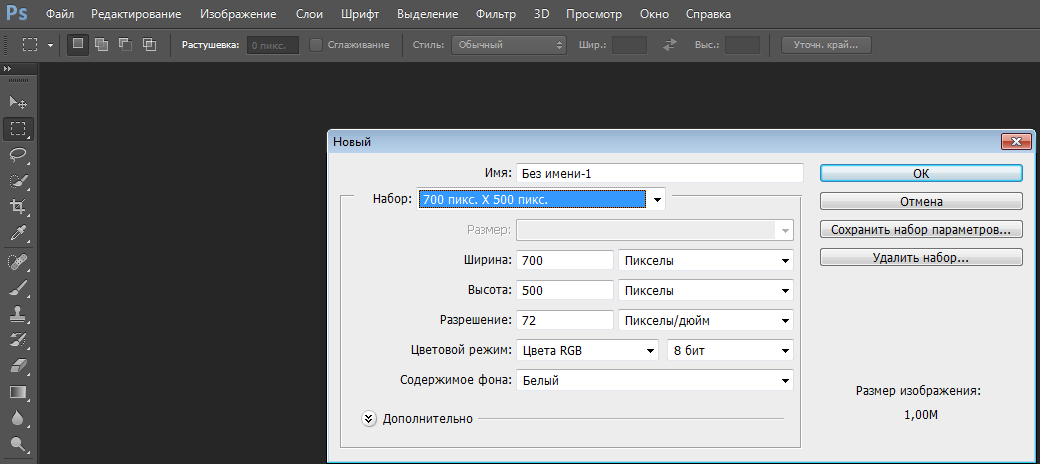Click the Отмена button

pyautogui.click(x=921, y=202)
